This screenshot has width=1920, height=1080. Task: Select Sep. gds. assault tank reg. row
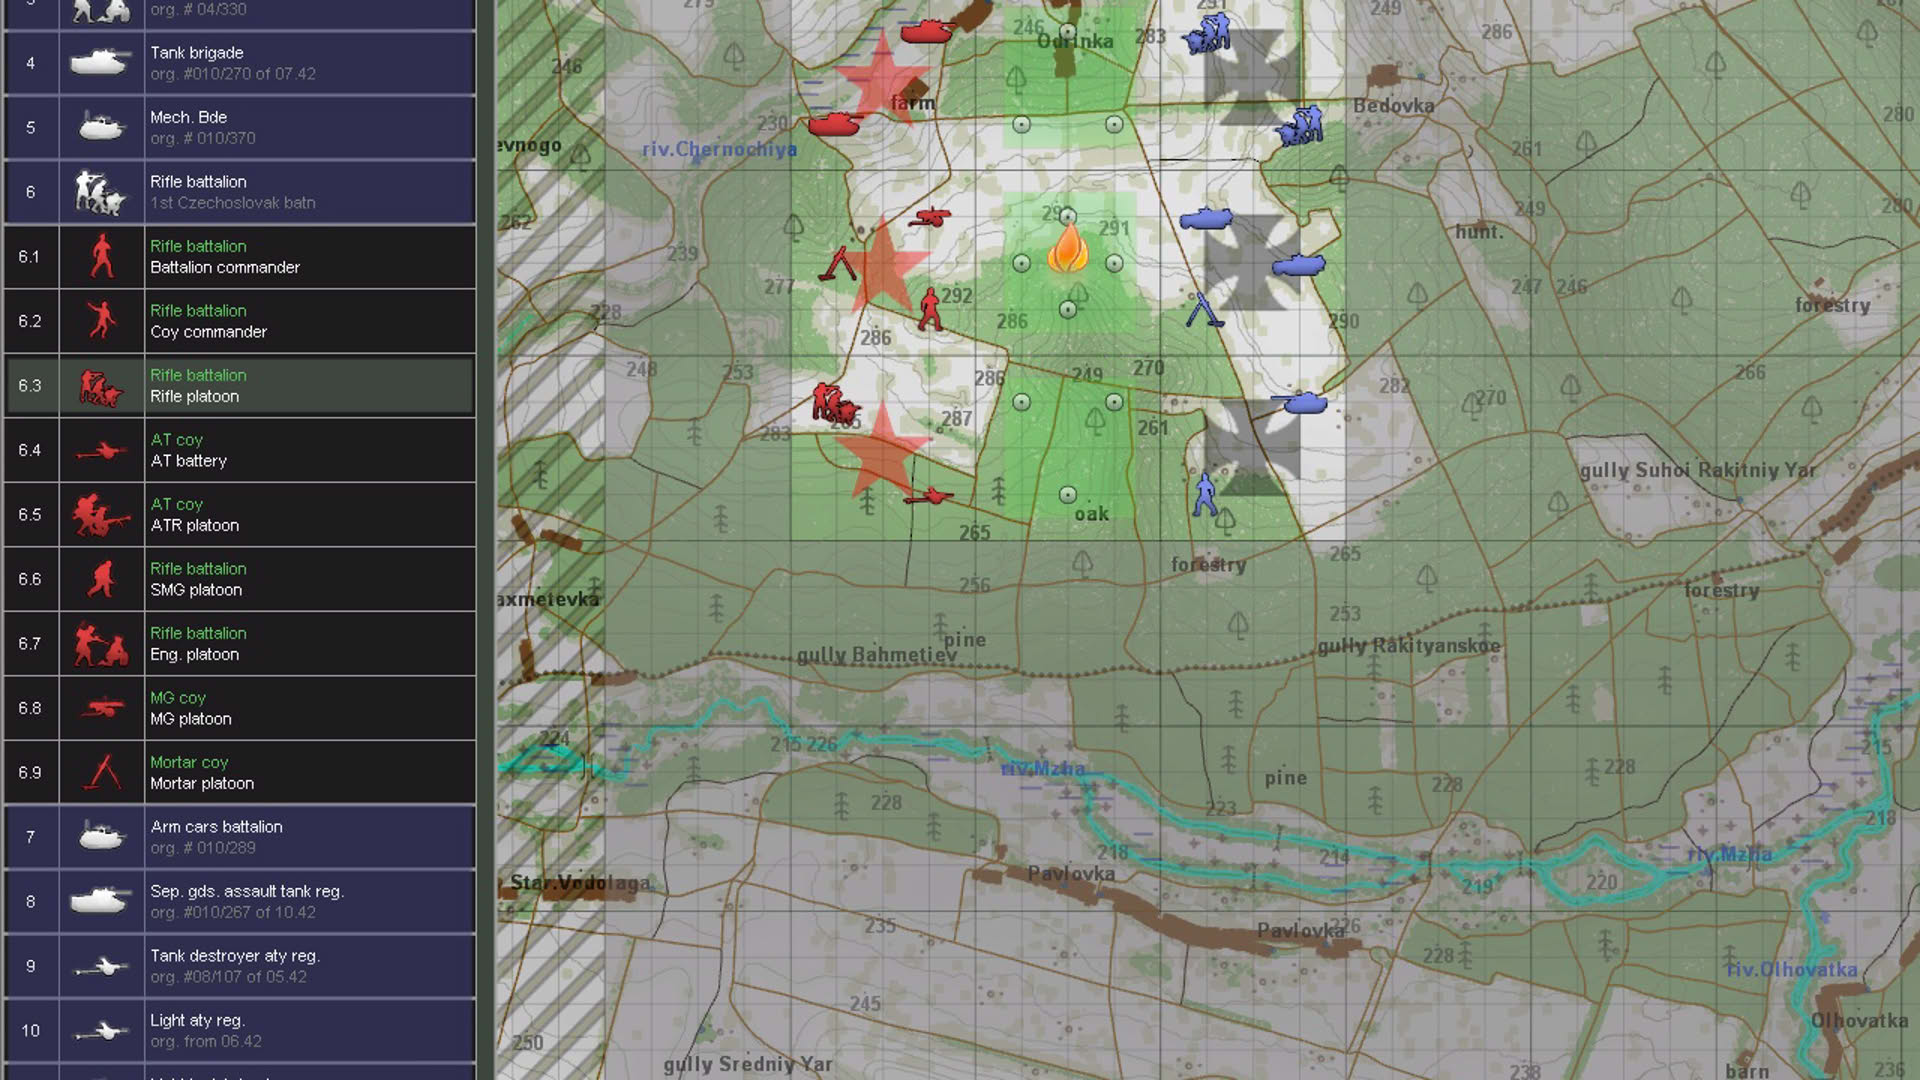240,902
